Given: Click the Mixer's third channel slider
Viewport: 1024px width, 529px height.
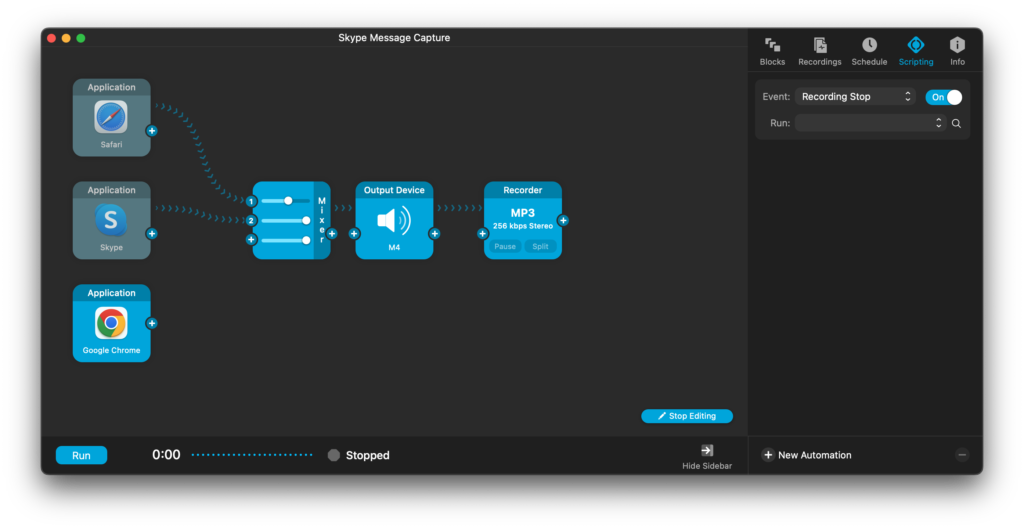Looking at the screenshot, I should pyautogui.click(x=285, y=240).
